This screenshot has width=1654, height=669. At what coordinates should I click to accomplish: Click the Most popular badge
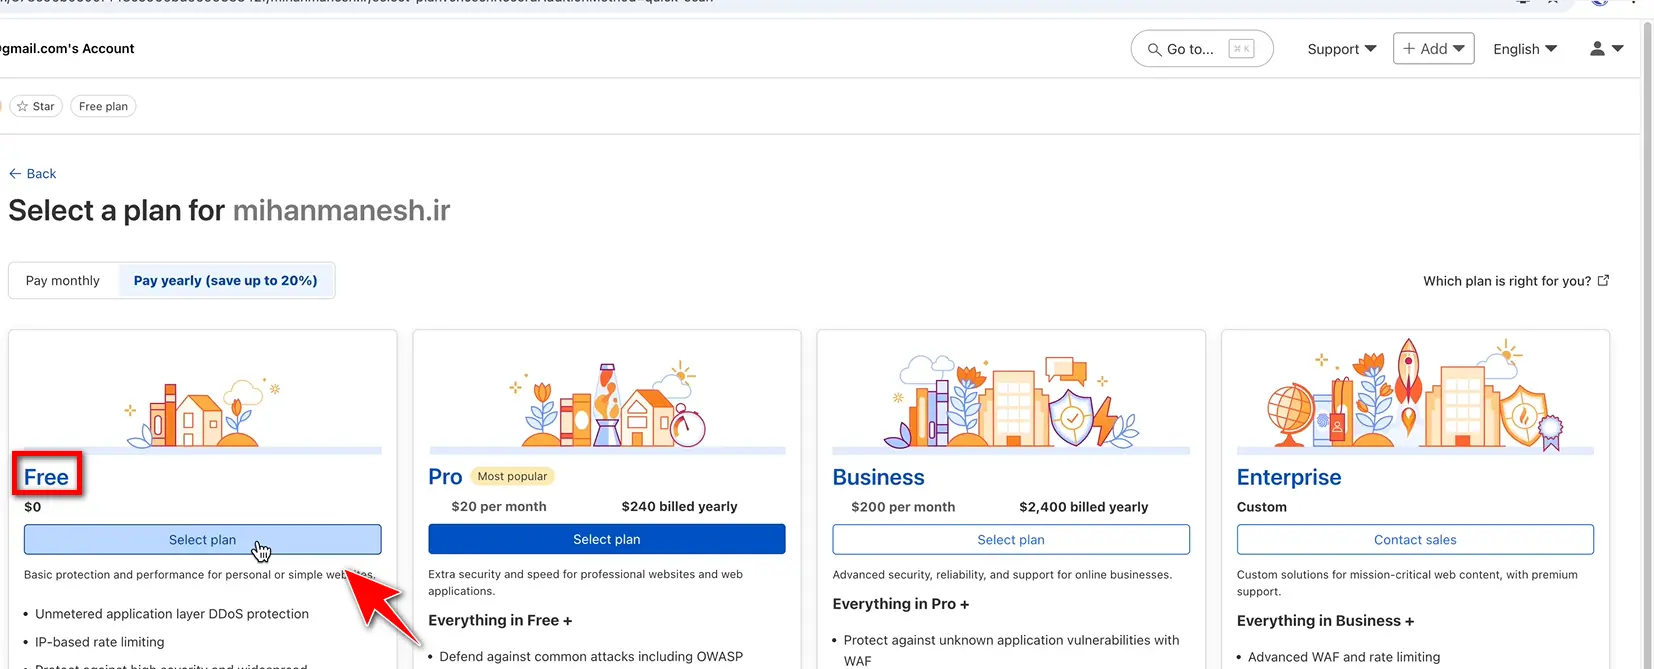point(512,476)
